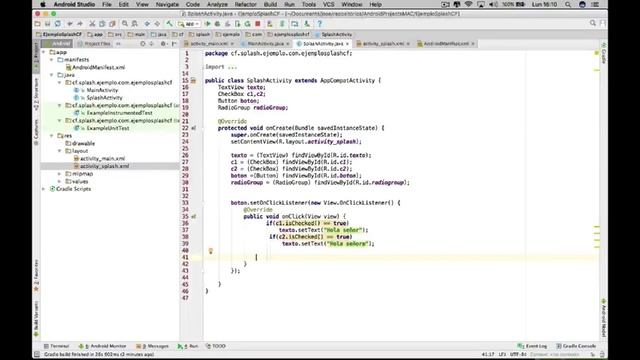Screen dimensions: 640x360
Task: Open the run configuration app dropdown
Action: click(189, 24)
